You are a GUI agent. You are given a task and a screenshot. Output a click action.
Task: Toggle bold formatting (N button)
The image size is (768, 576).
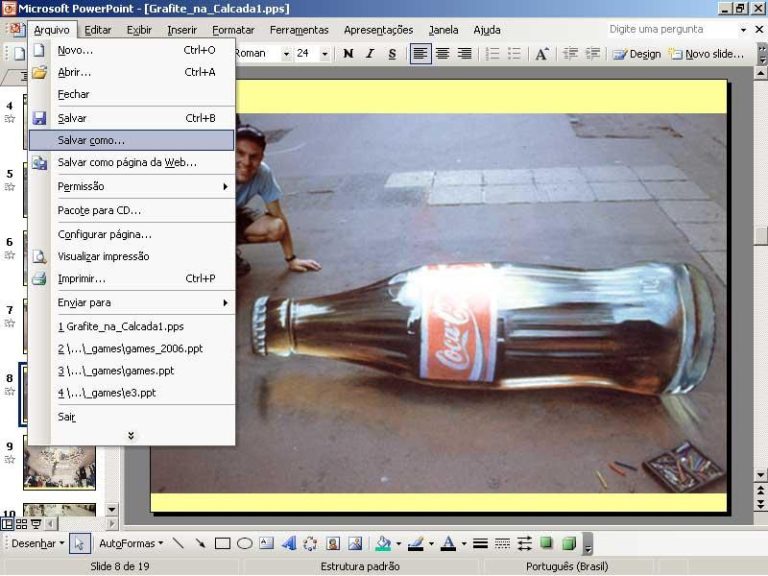click(x=348, y=54)
